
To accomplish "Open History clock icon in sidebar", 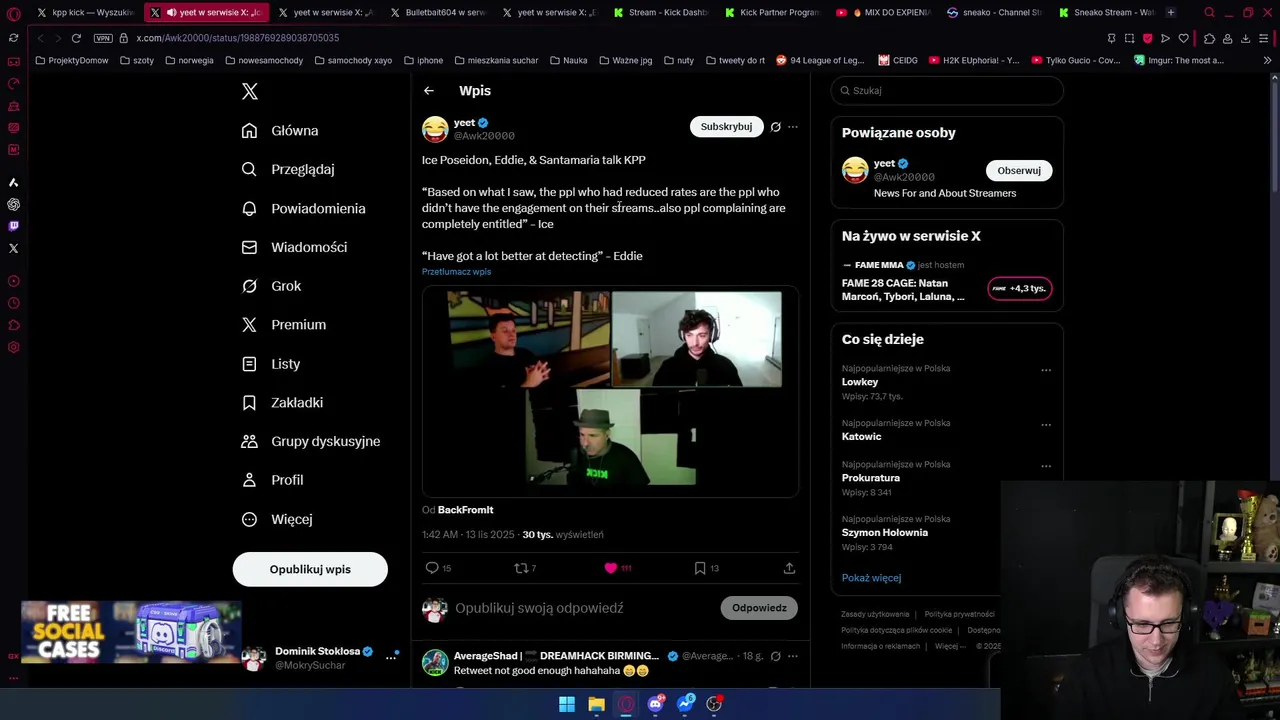I will click(x=13, y=303).
